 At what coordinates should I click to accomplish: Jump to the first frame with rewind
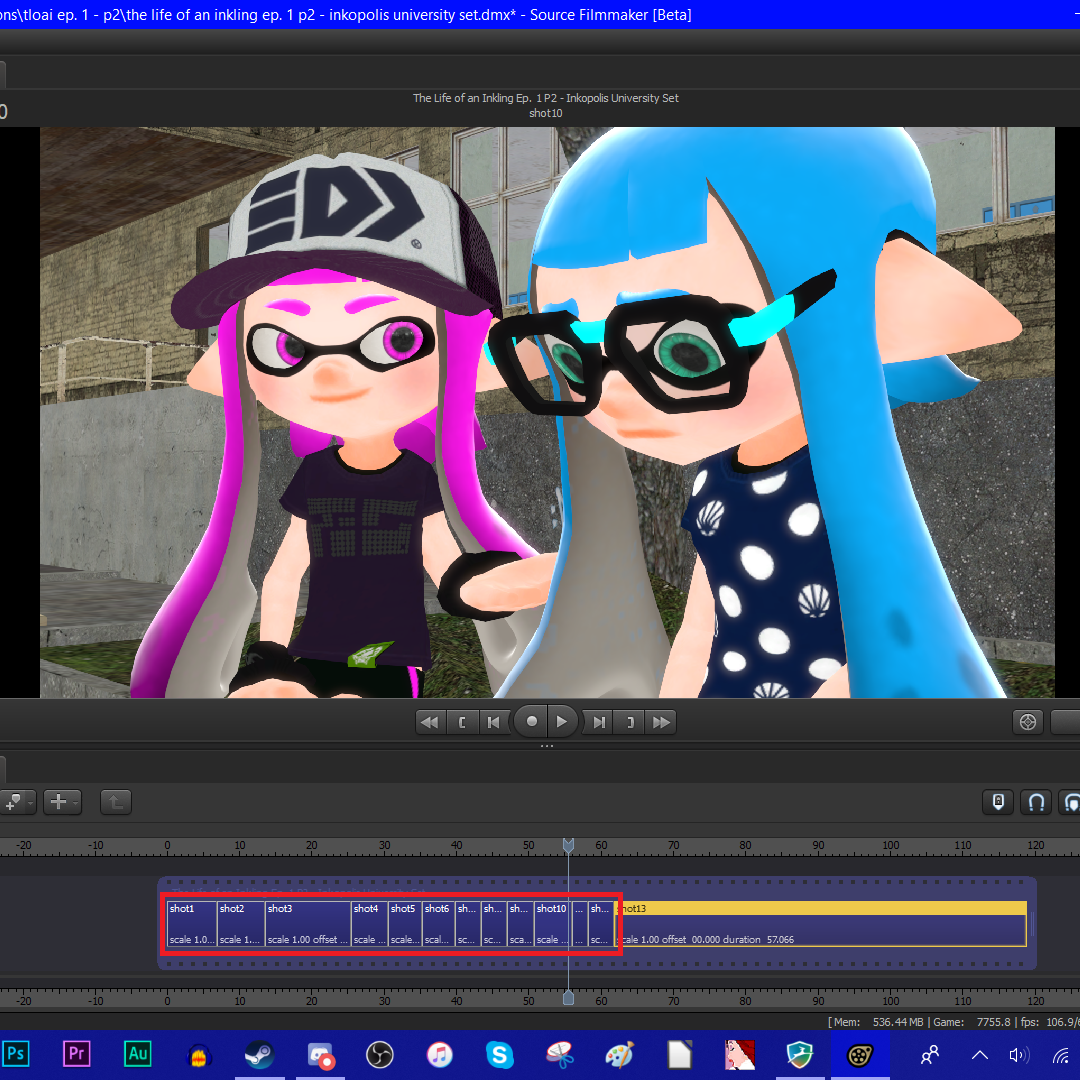[430, 721]
